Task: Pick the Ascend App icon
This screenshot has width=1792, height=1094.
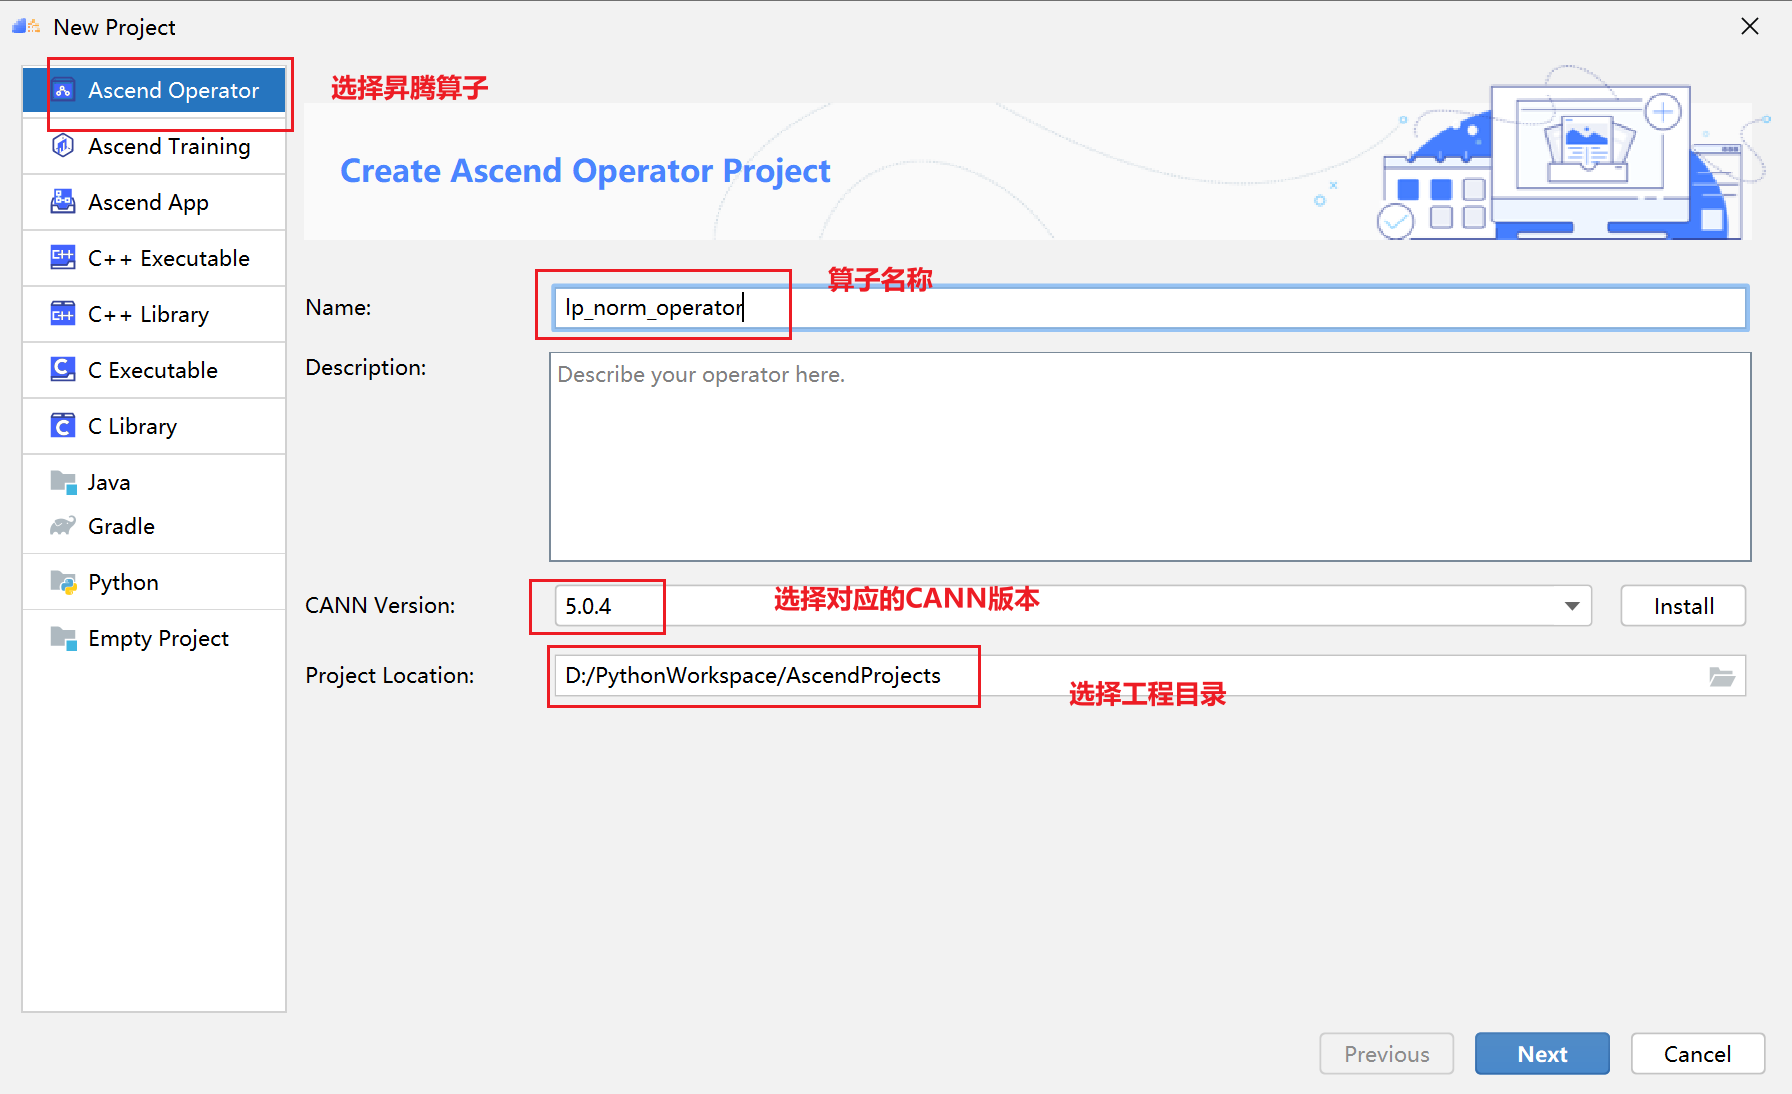Action: (x=63, y=202)
